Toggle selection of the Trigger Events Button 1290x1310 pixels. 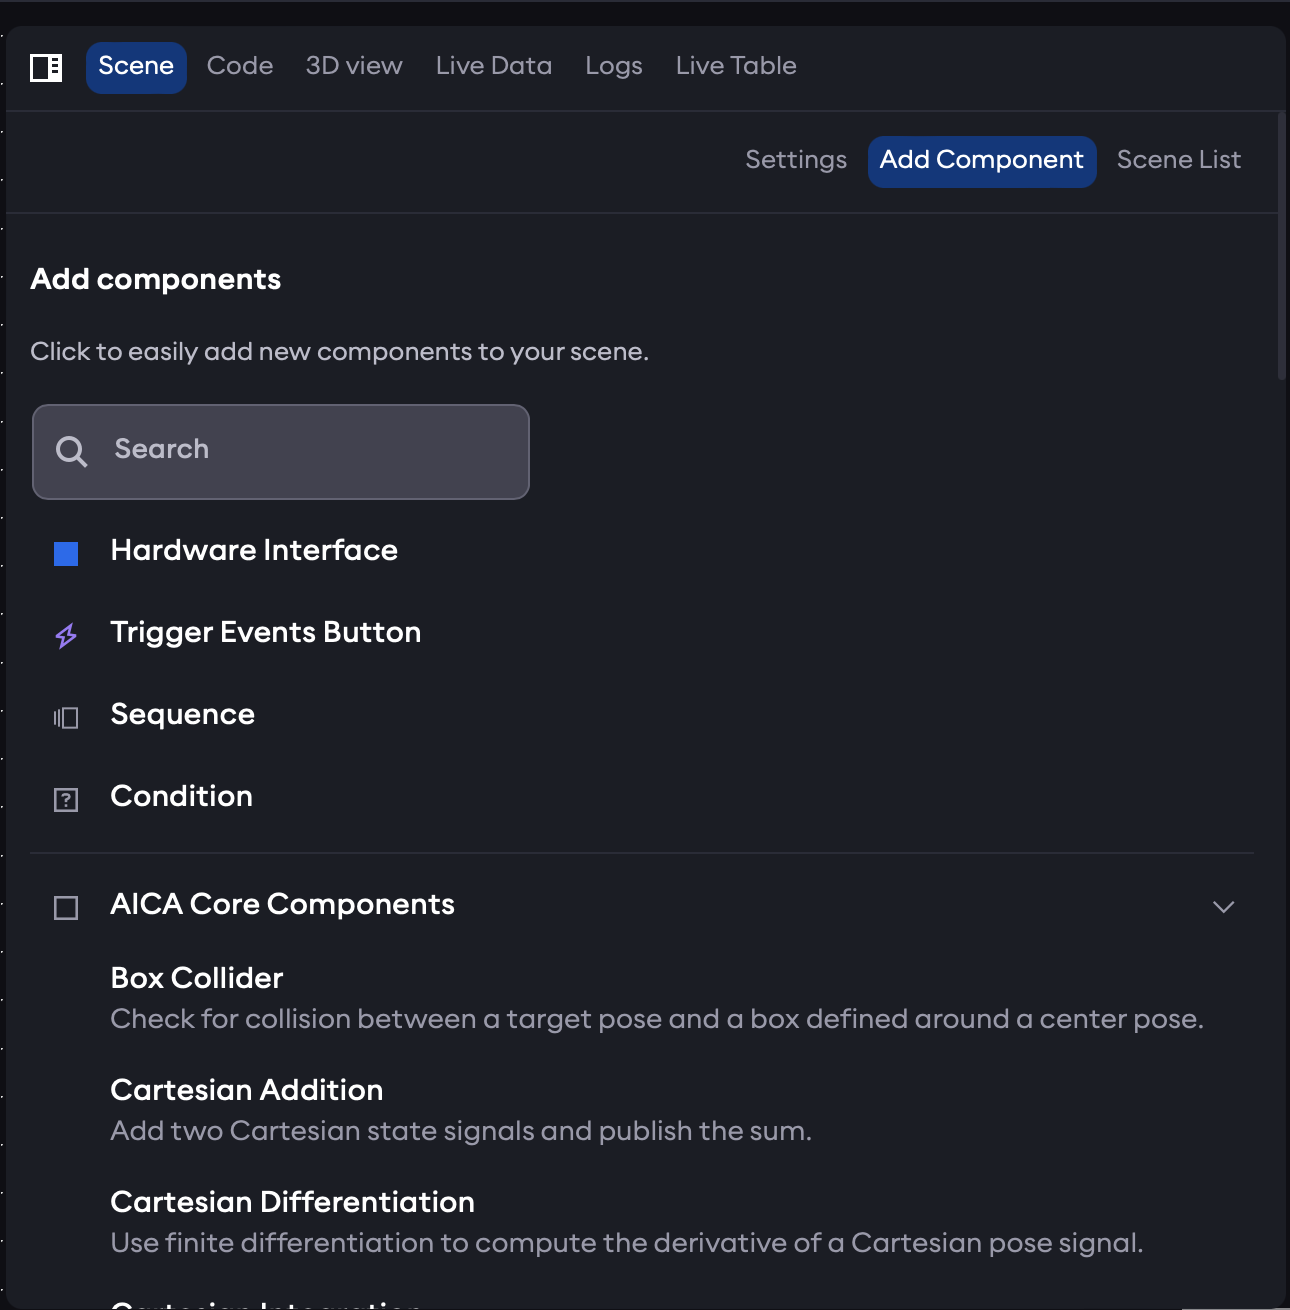265,633
